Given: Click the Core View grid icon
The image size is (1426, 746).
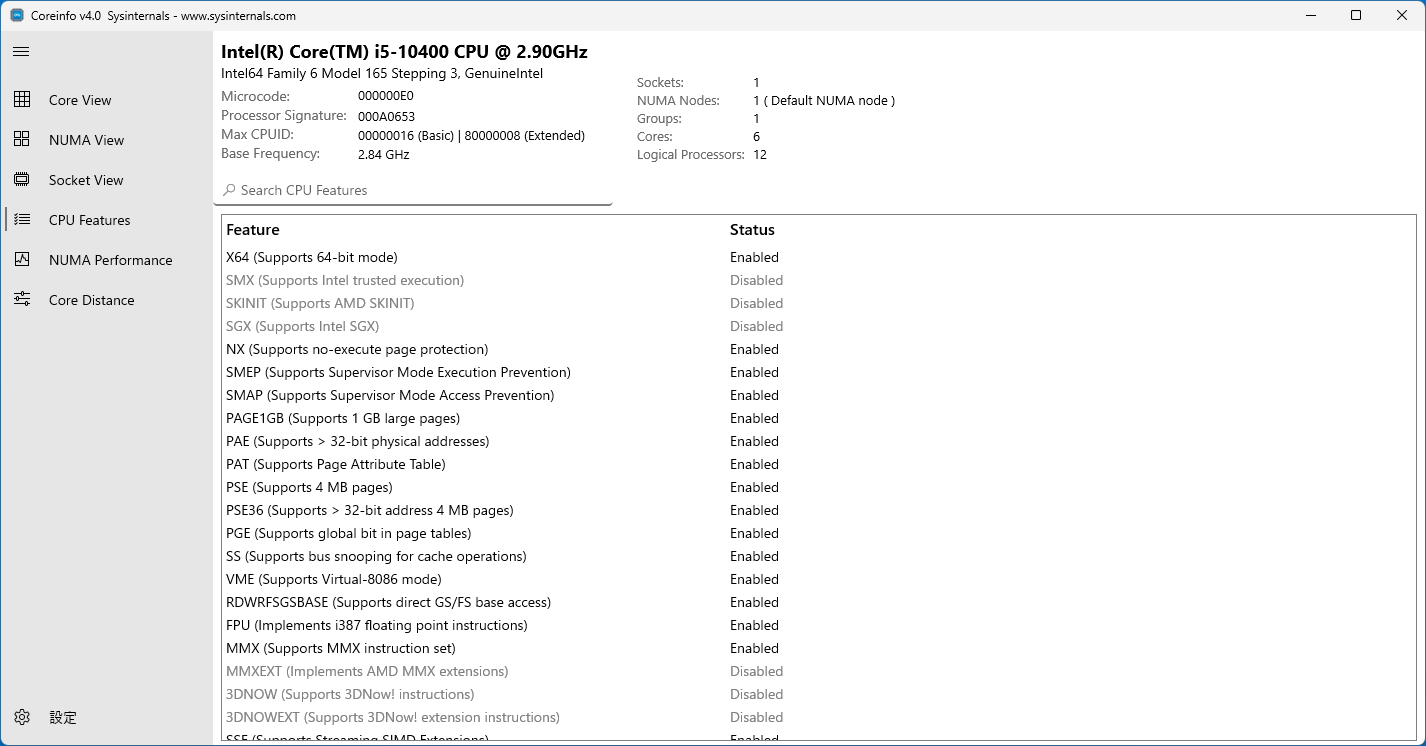Looking at the screenshot, I should click(22, 99).
